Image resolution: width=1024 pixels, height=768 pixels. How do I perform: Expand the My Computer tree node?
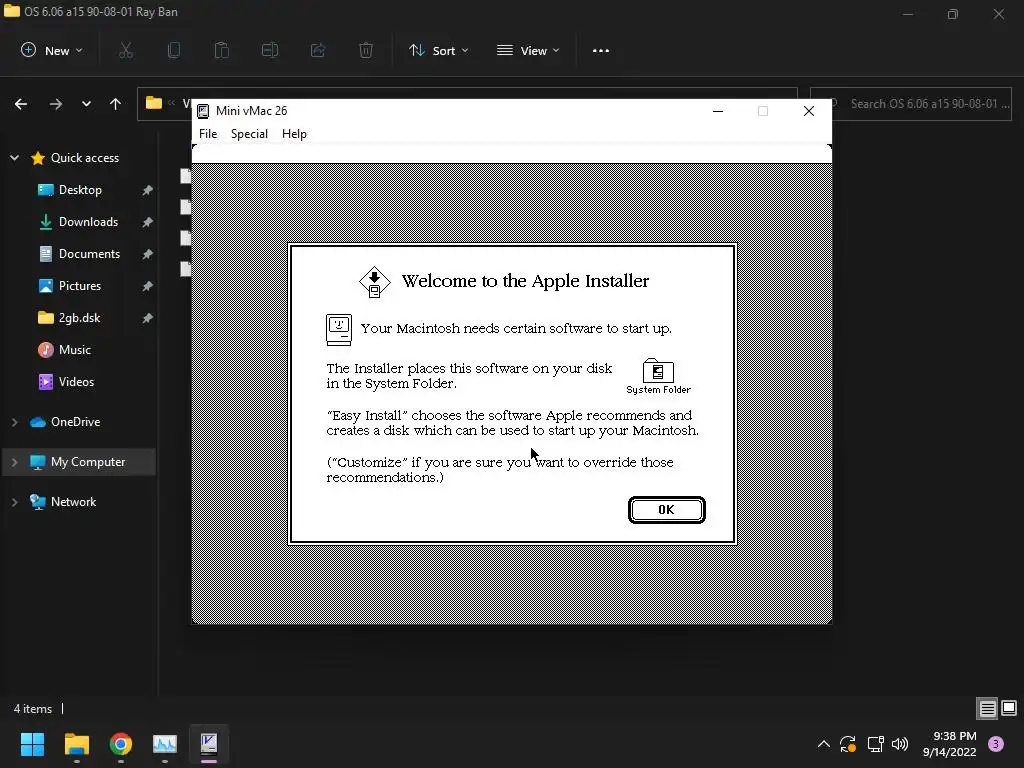pyautogui.click(x=14, y=462)
